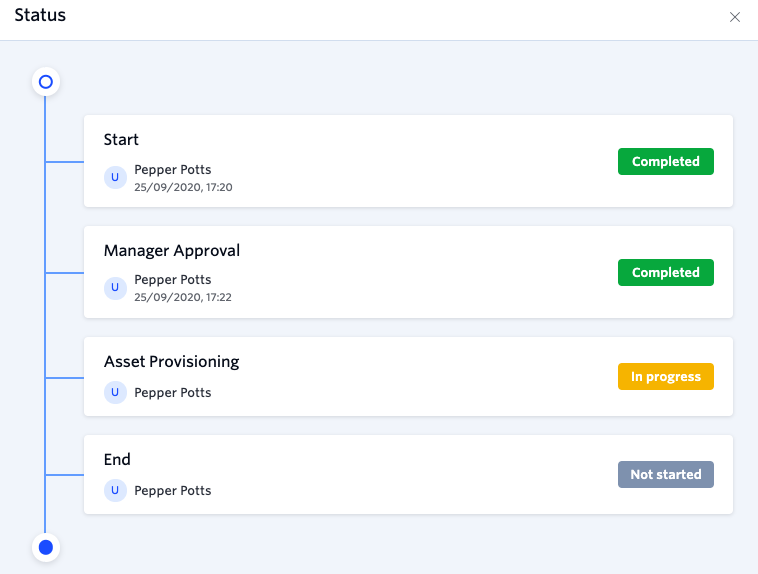This screenshot has width=758, height=574.
Task: Click the user avatar in the Manager Approval step
Action: (x=115, y=288)
